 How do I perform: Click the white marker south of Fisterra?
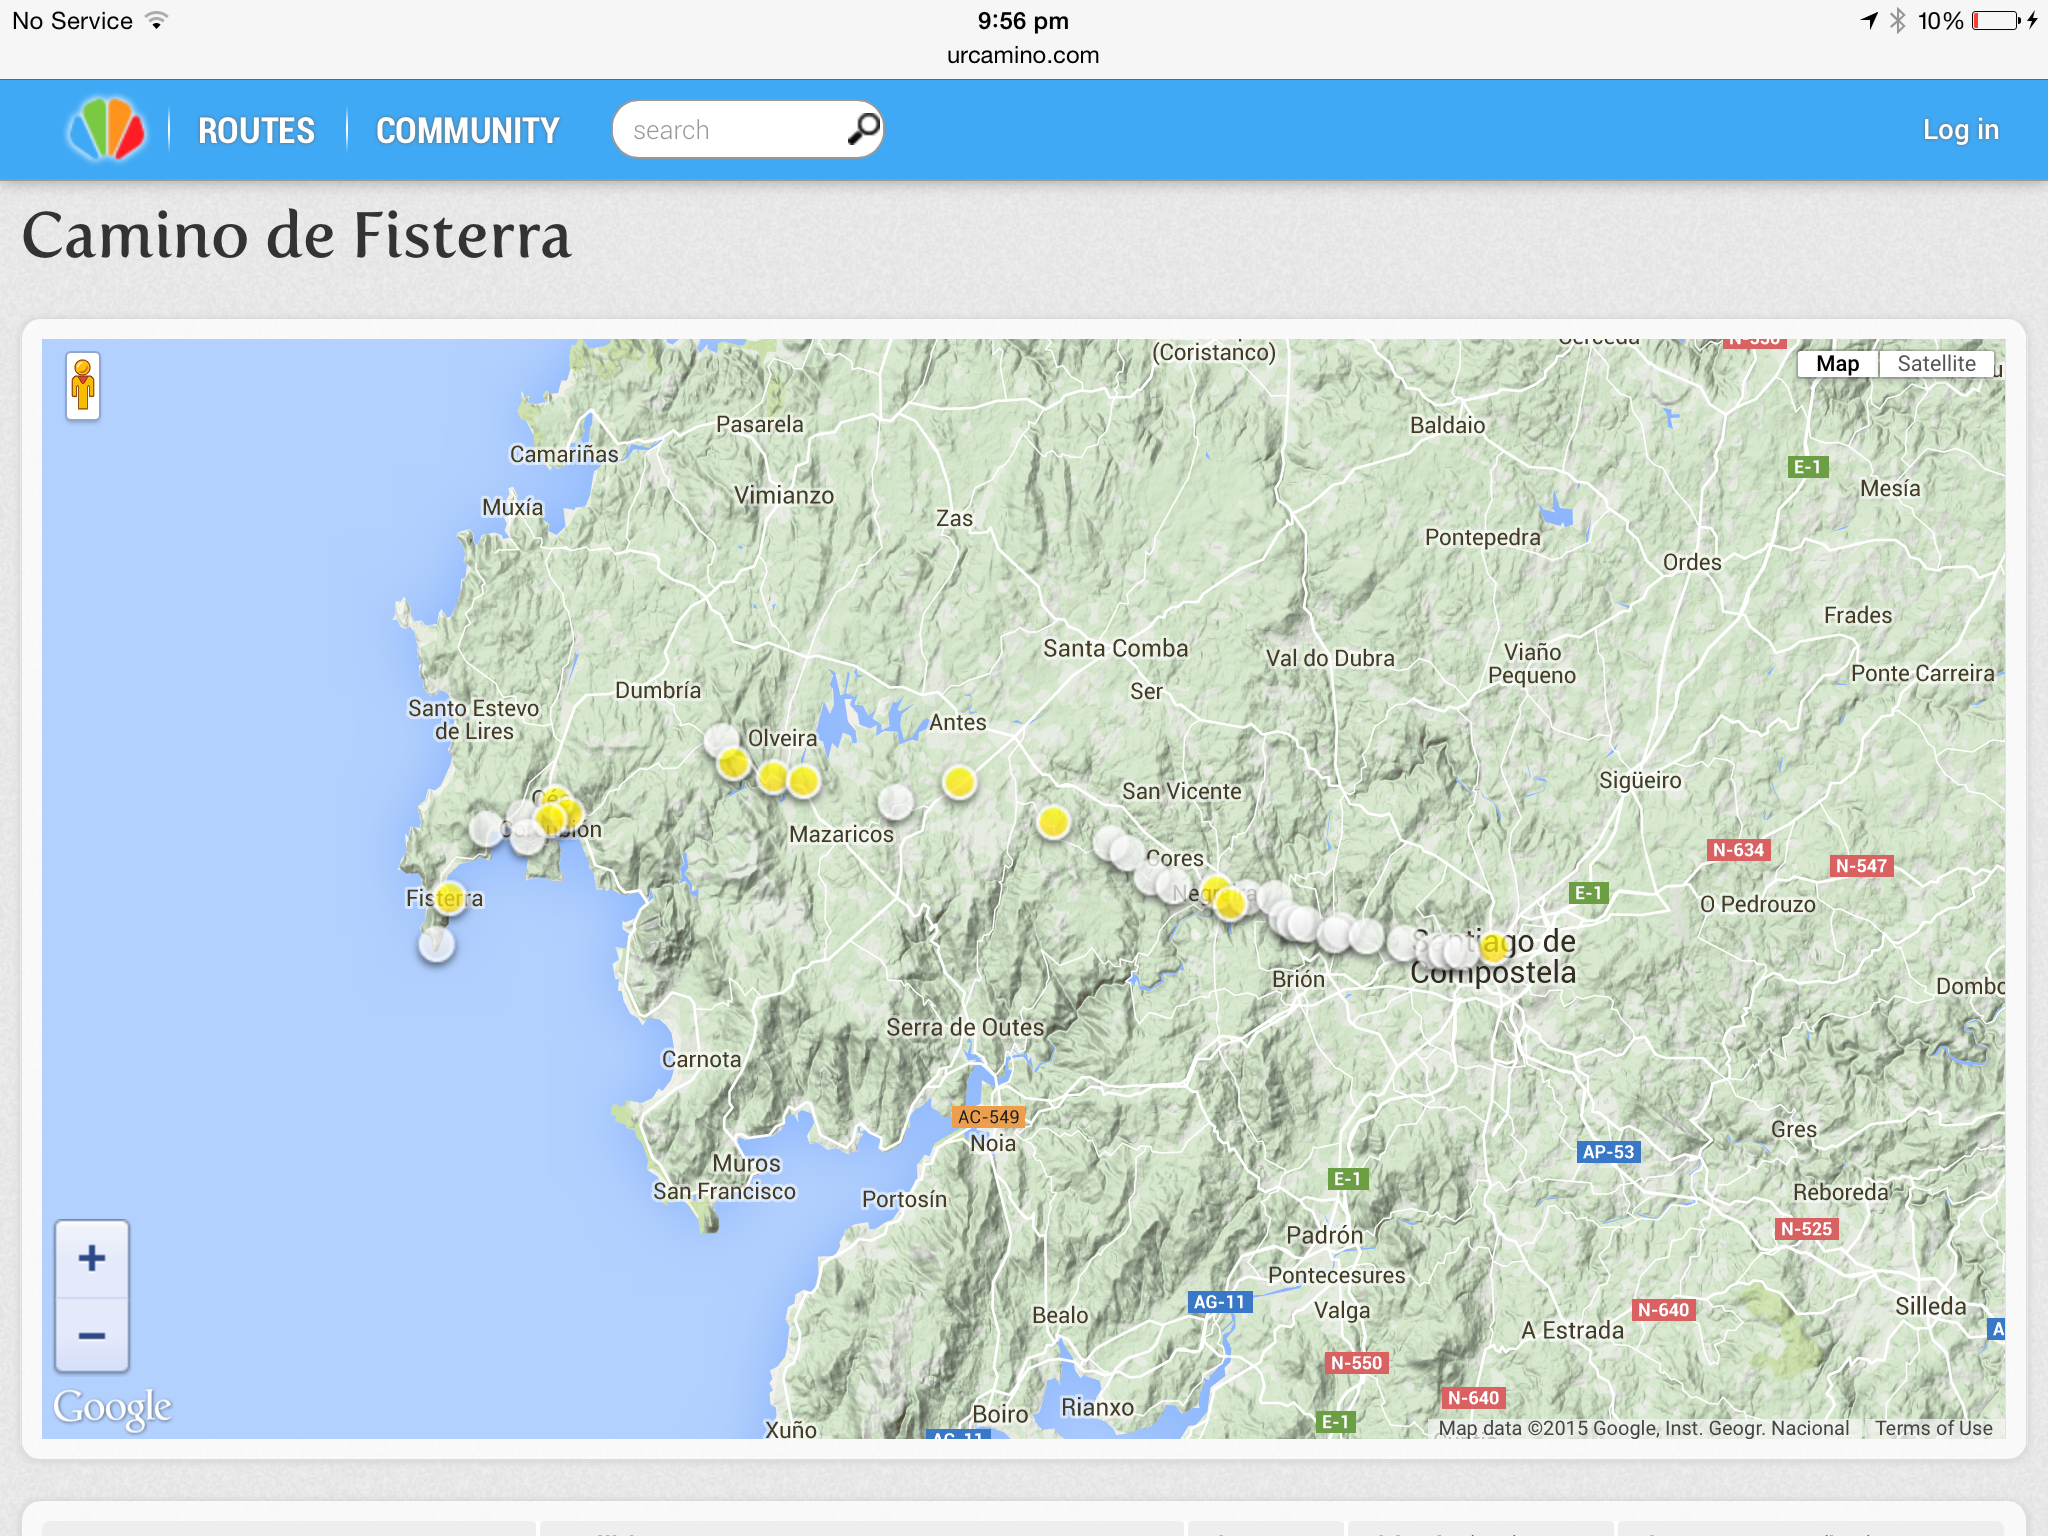tap(436, 944)
